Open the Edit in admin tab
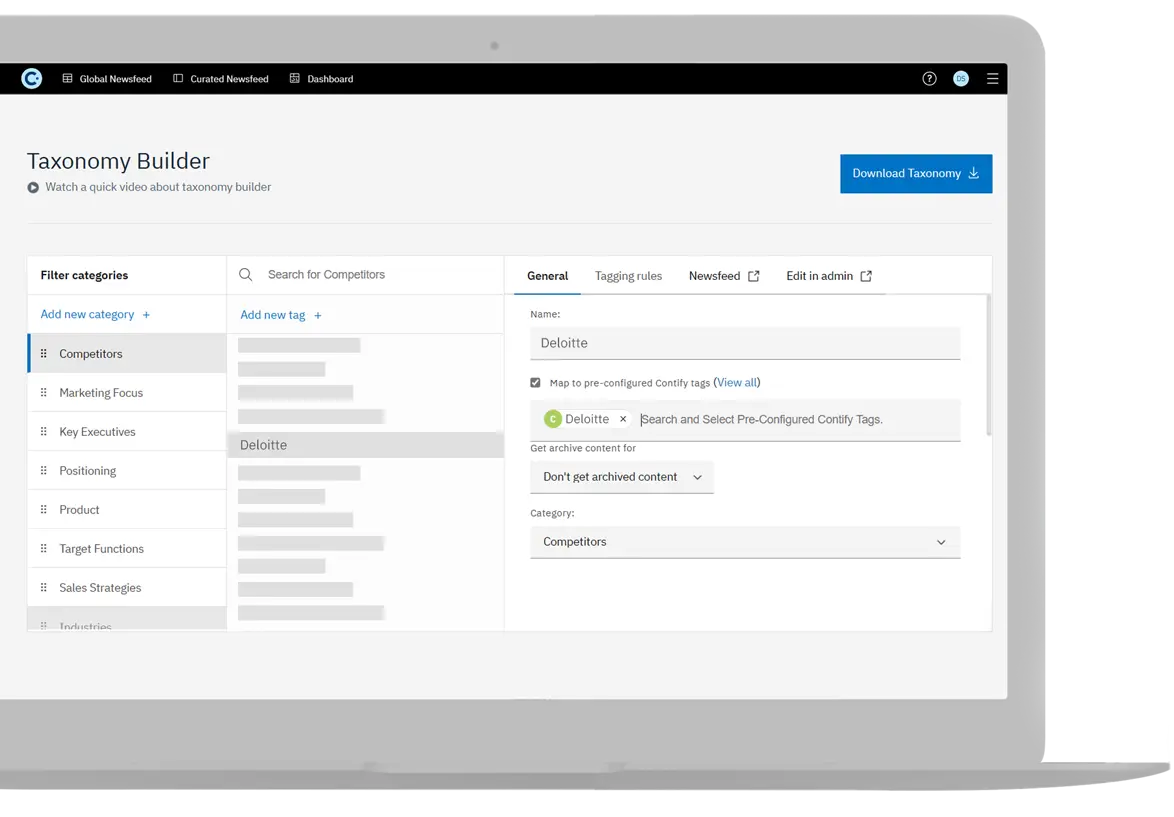The width and height of the screenshot is (1174, 817). (829, 276)
